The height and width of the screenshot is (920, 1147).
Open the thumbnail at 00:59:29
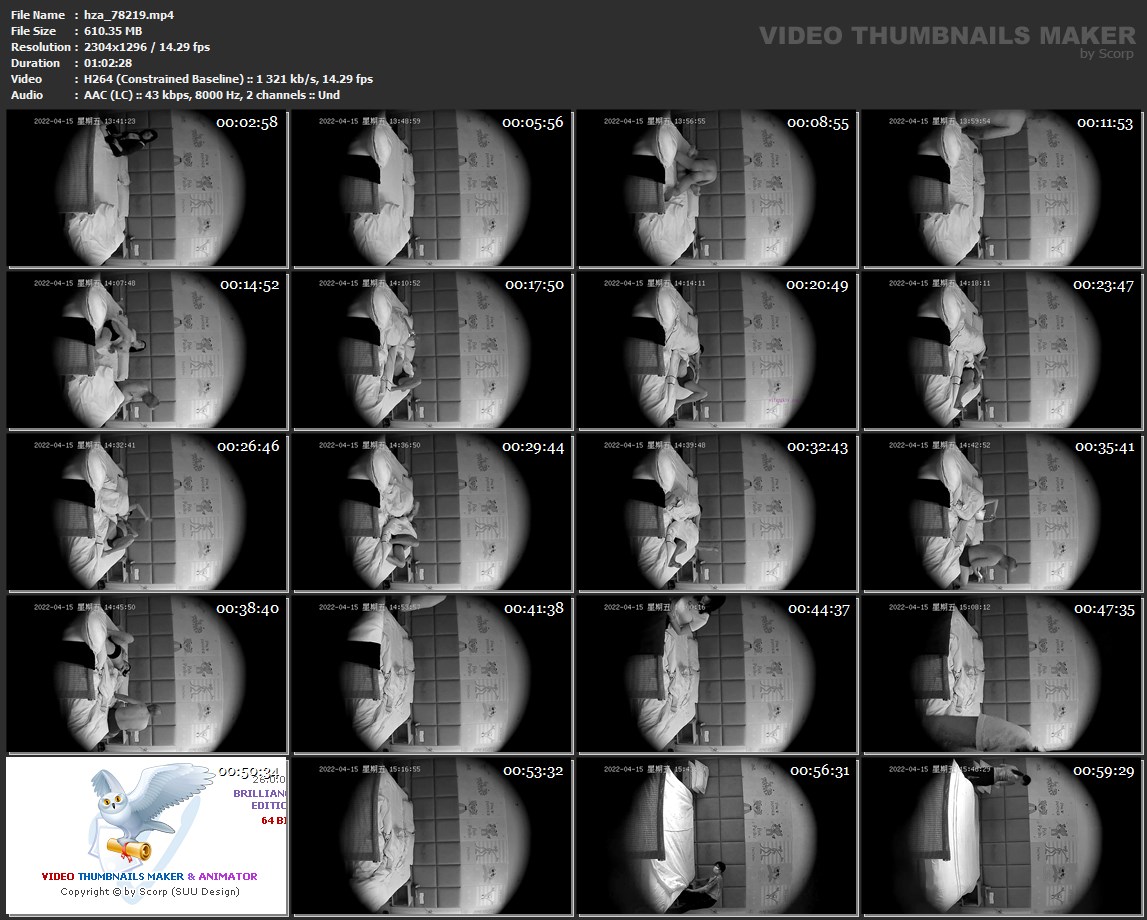pyautogui.click(x=1002, y=836)
